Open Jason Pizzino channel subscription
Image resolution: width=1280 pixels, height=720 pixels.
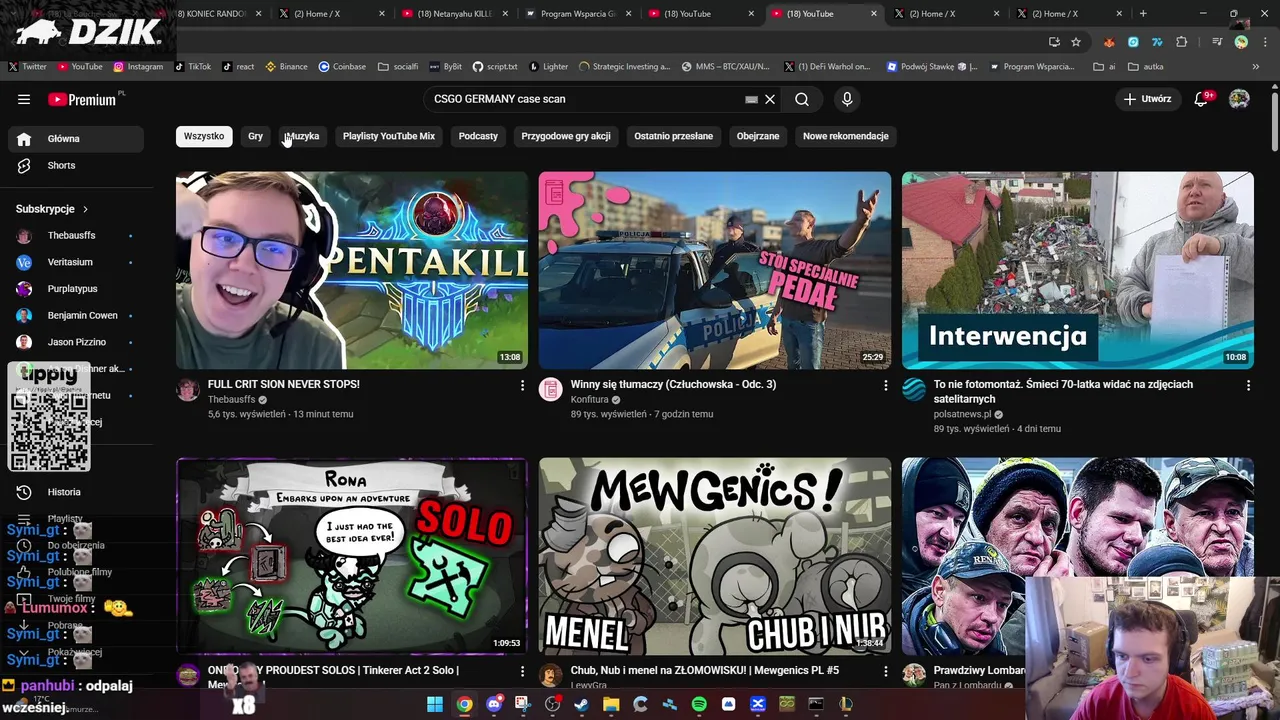click(x=77, y=342)
